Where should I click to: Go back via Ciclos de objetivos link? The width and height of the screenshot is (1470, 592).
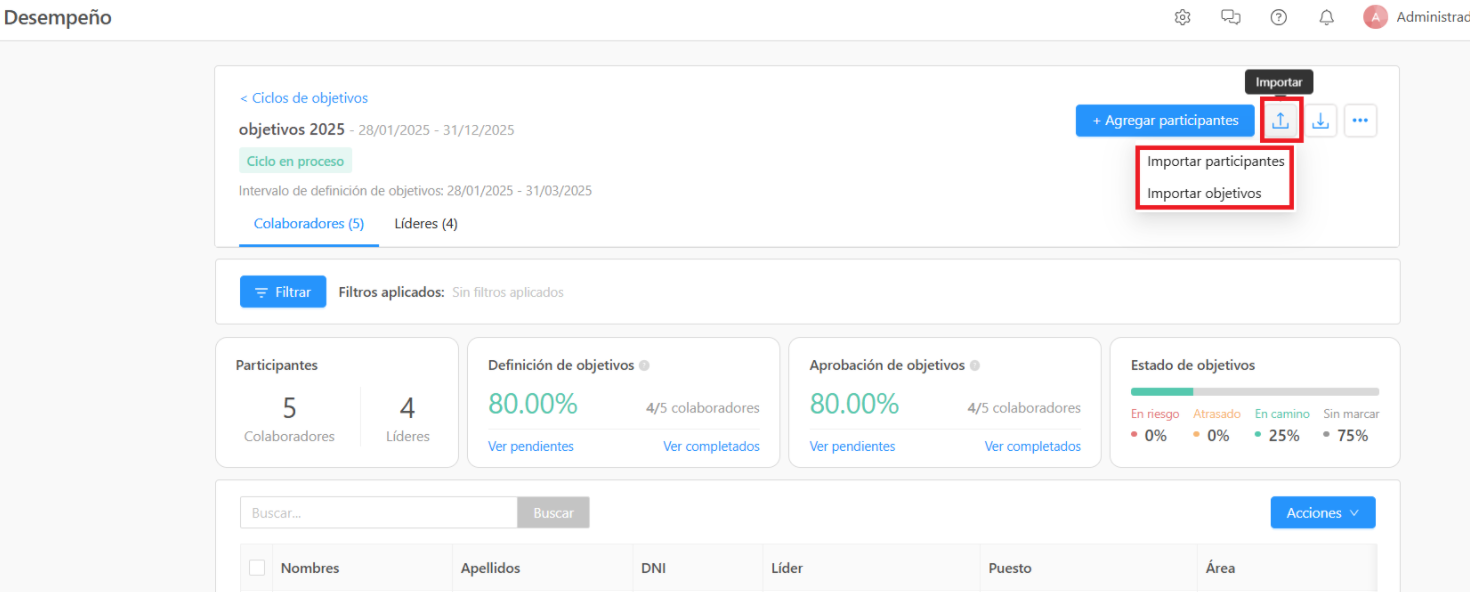304,98
